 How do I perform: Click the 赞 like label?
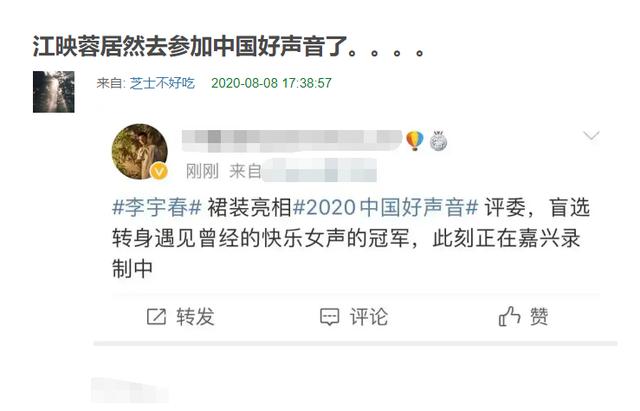(x=539, y=316)
